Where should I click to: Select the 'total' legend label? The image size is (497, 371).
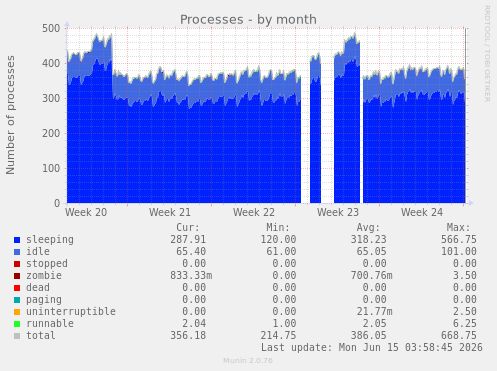[x=41, y=335]
